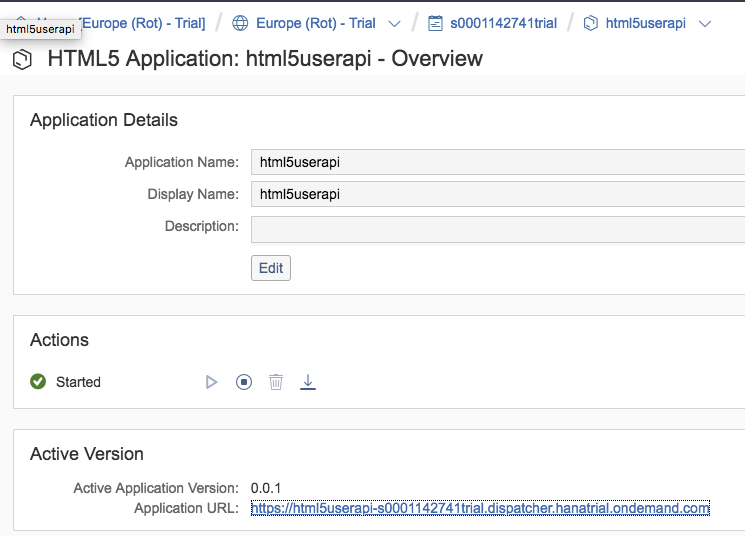745x536 pixels.
Task: Stop the application with the stop icon
Action: 244,382
